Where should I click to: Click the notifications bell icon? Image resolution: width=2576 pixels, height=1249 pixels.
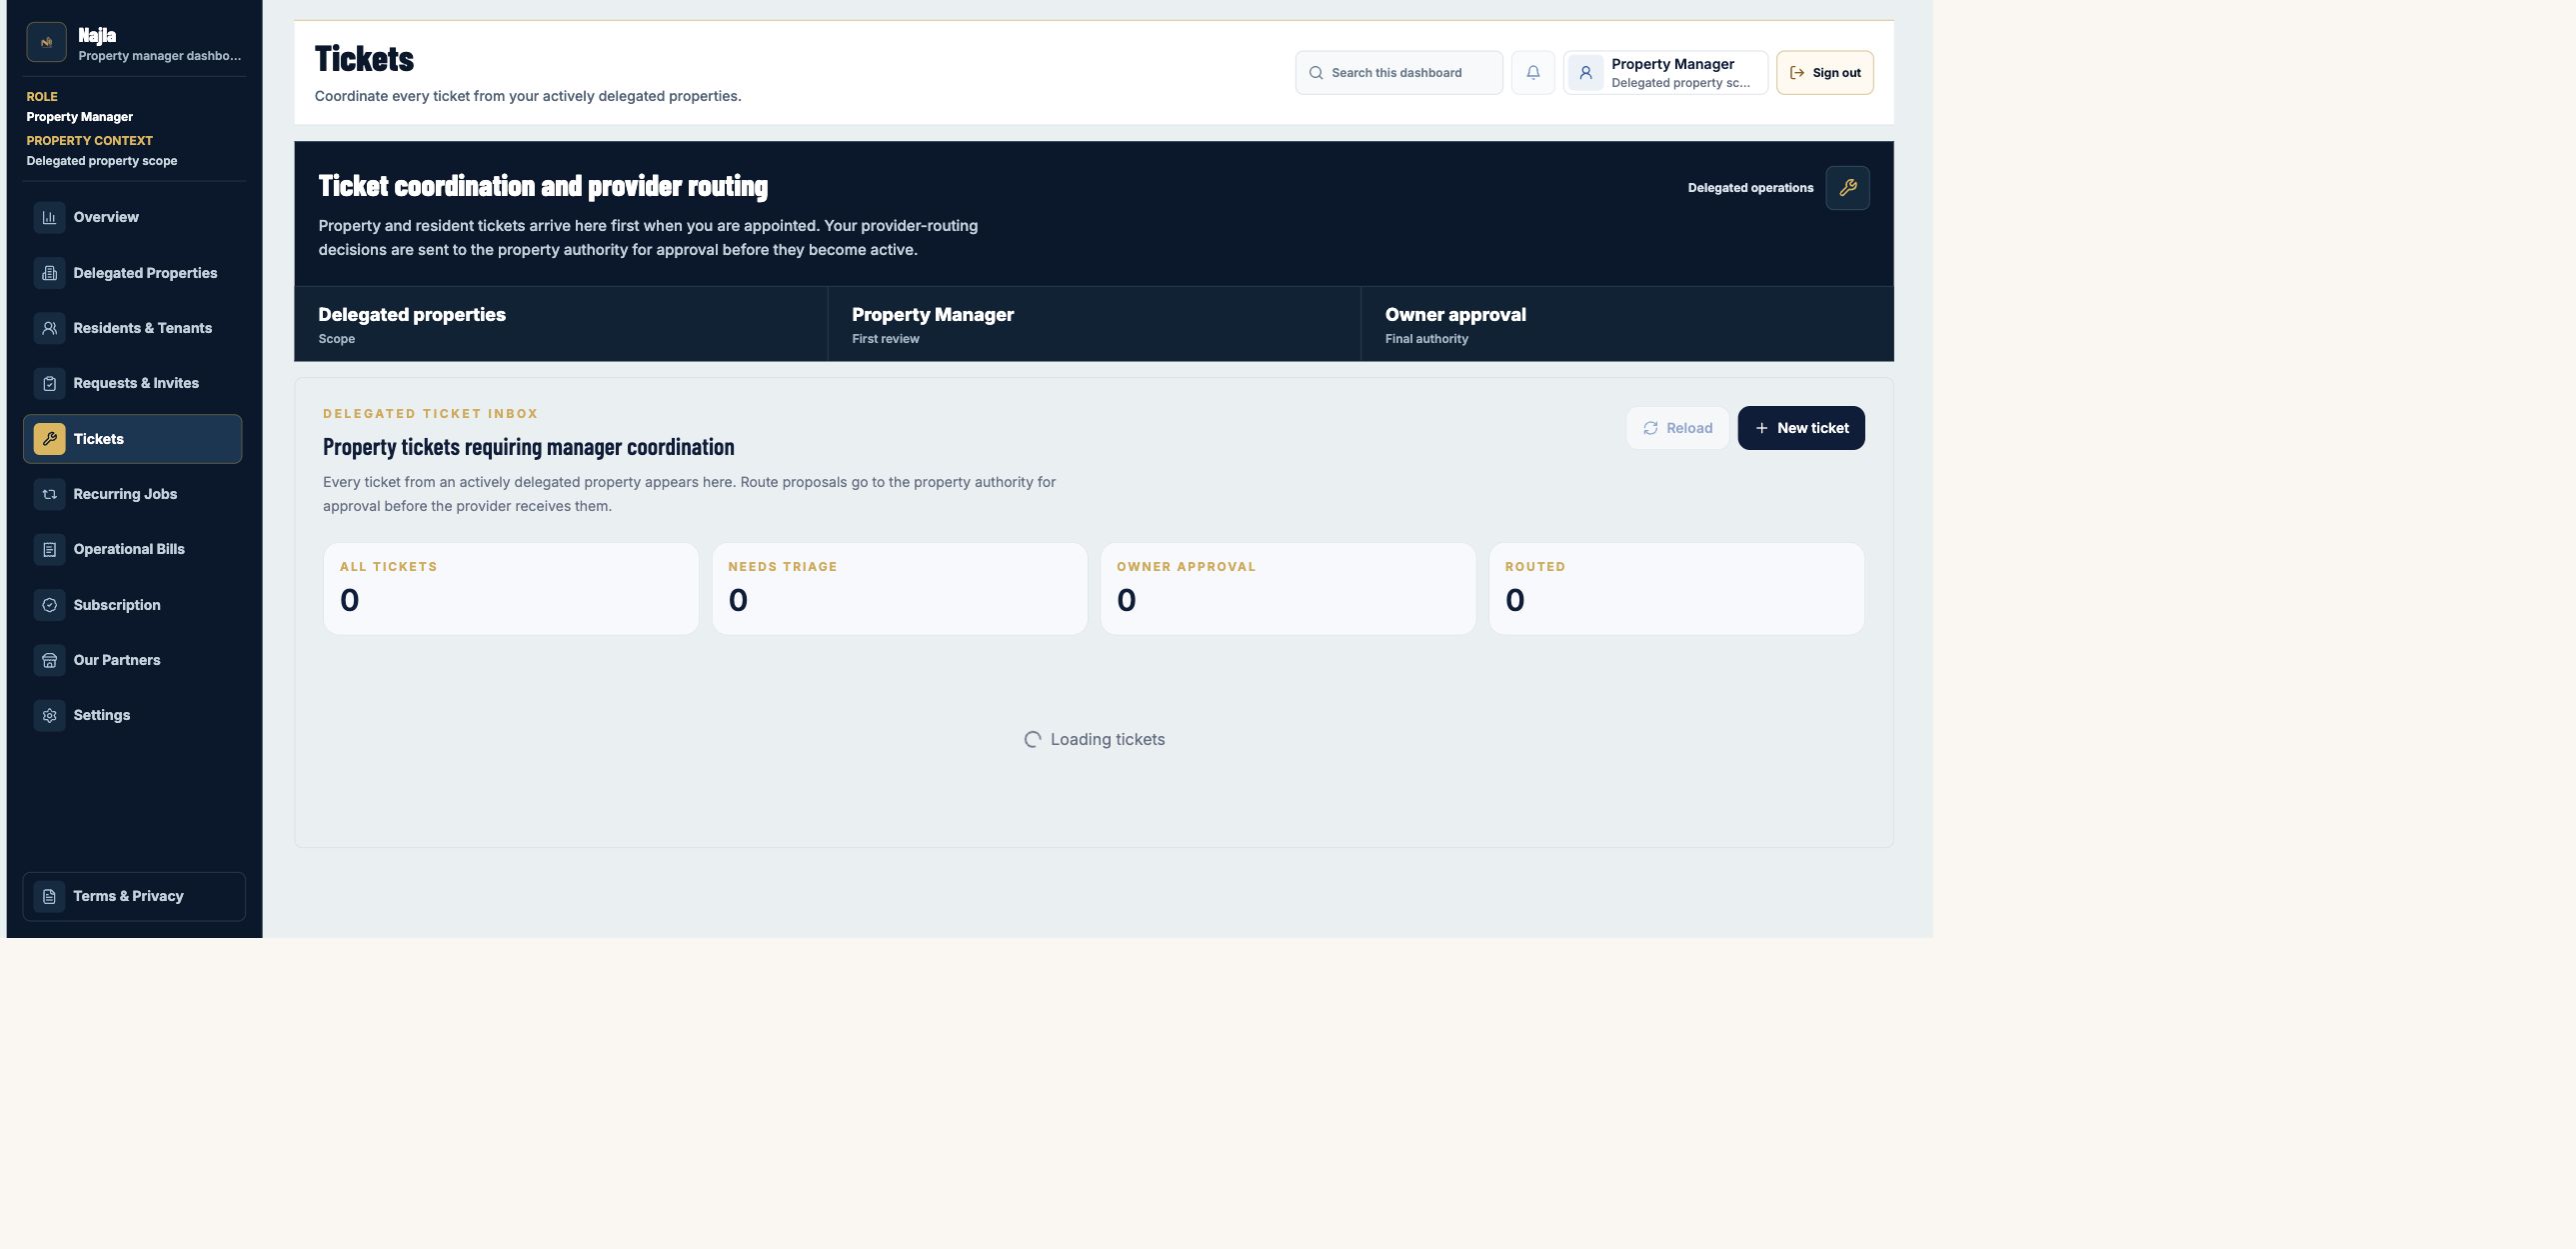click(x=1532, y=73)
